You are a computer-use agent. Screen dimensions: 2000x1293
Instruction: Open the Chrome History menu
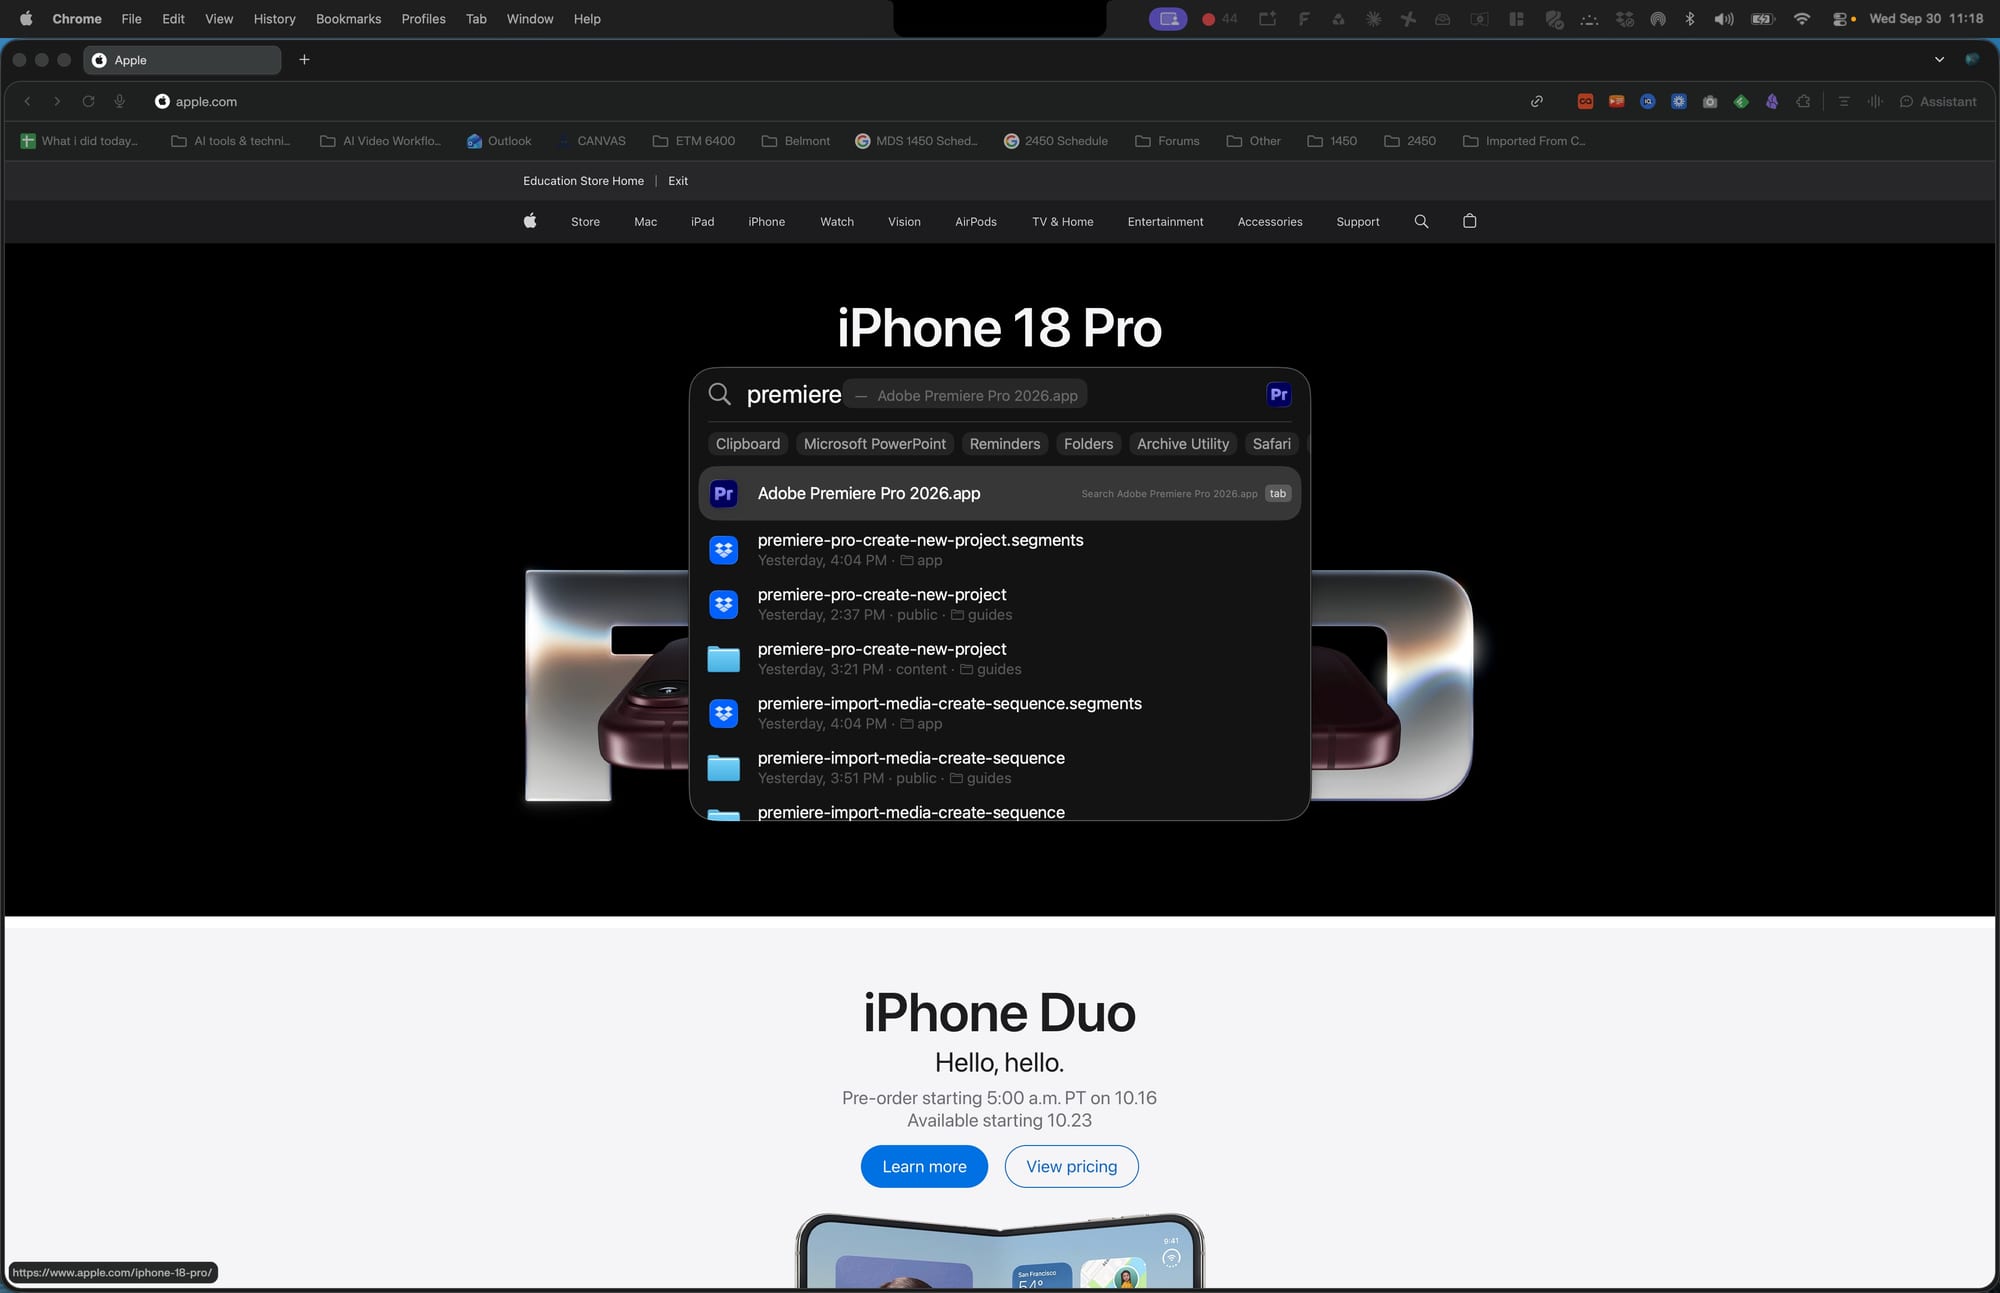[x=274, y=18]
